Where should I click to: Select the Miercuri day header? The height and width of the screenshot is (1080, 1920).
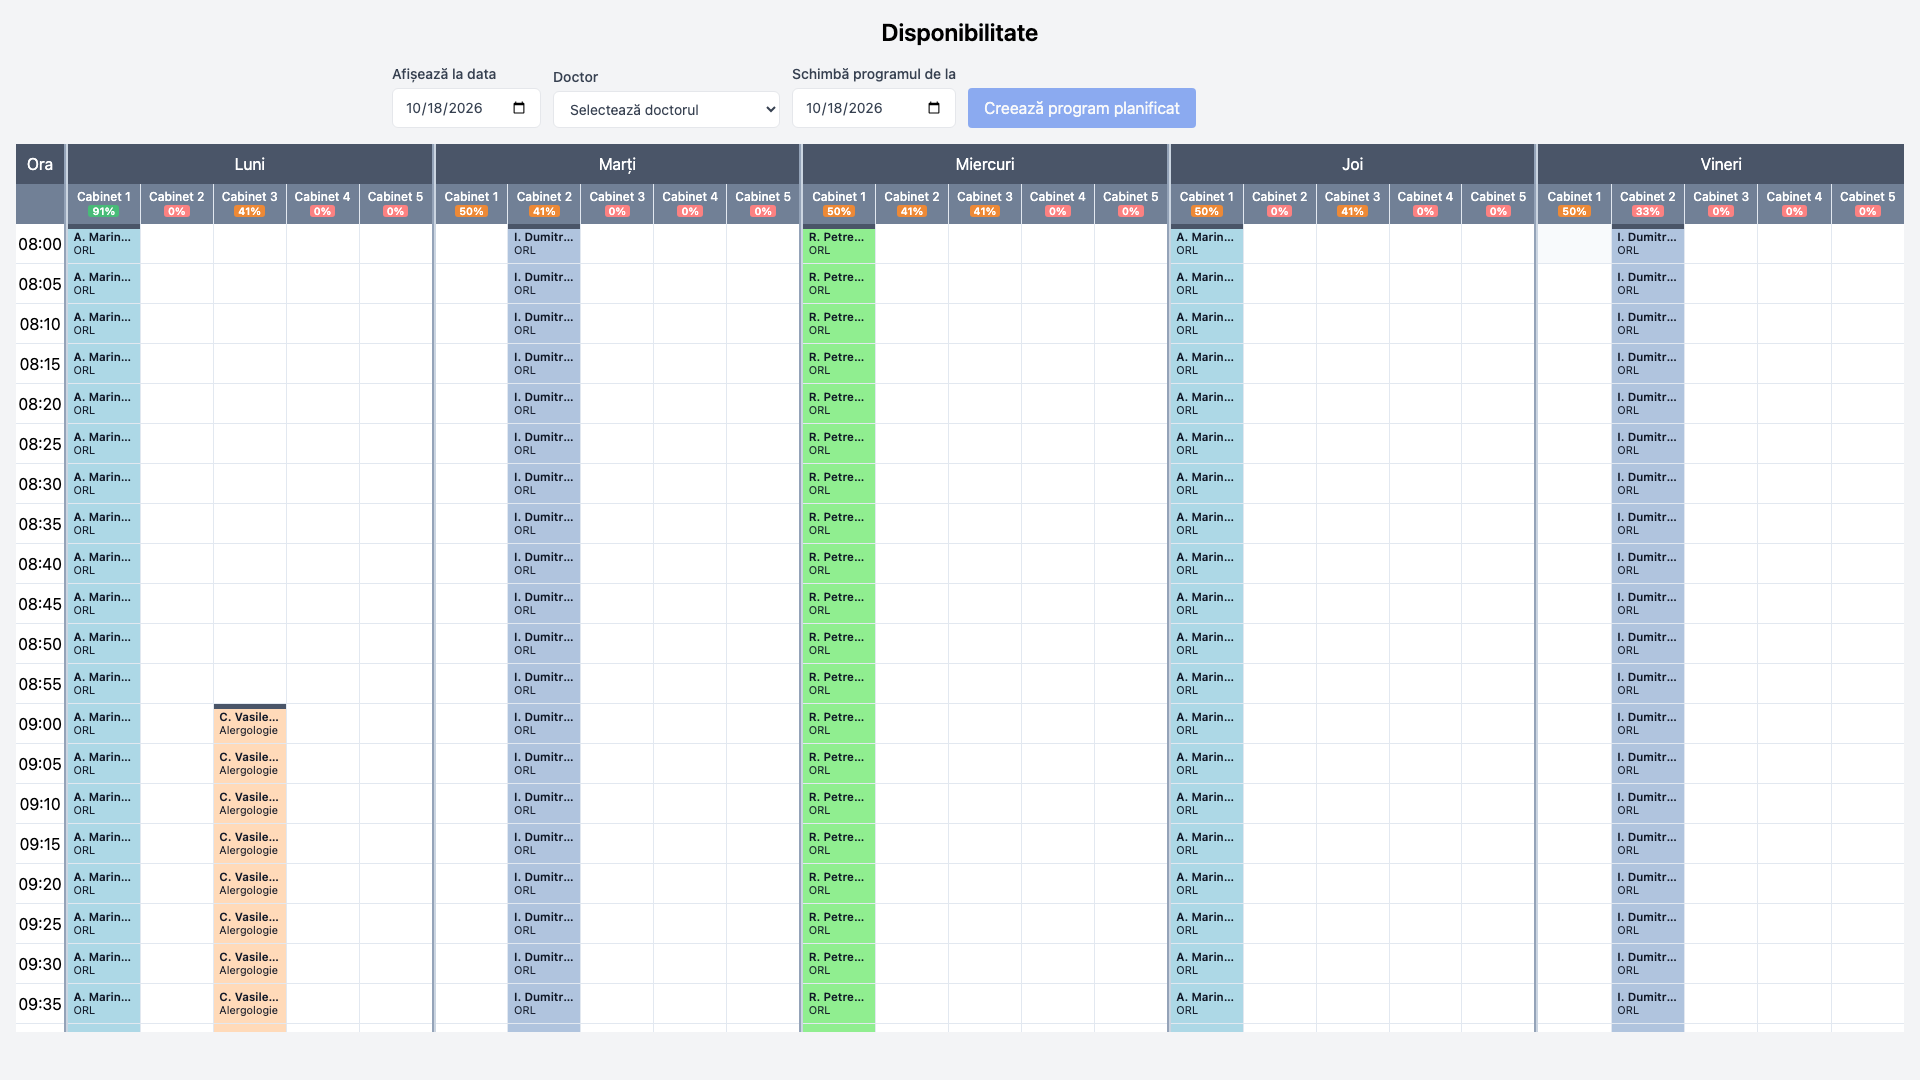(x=985, y=164)
